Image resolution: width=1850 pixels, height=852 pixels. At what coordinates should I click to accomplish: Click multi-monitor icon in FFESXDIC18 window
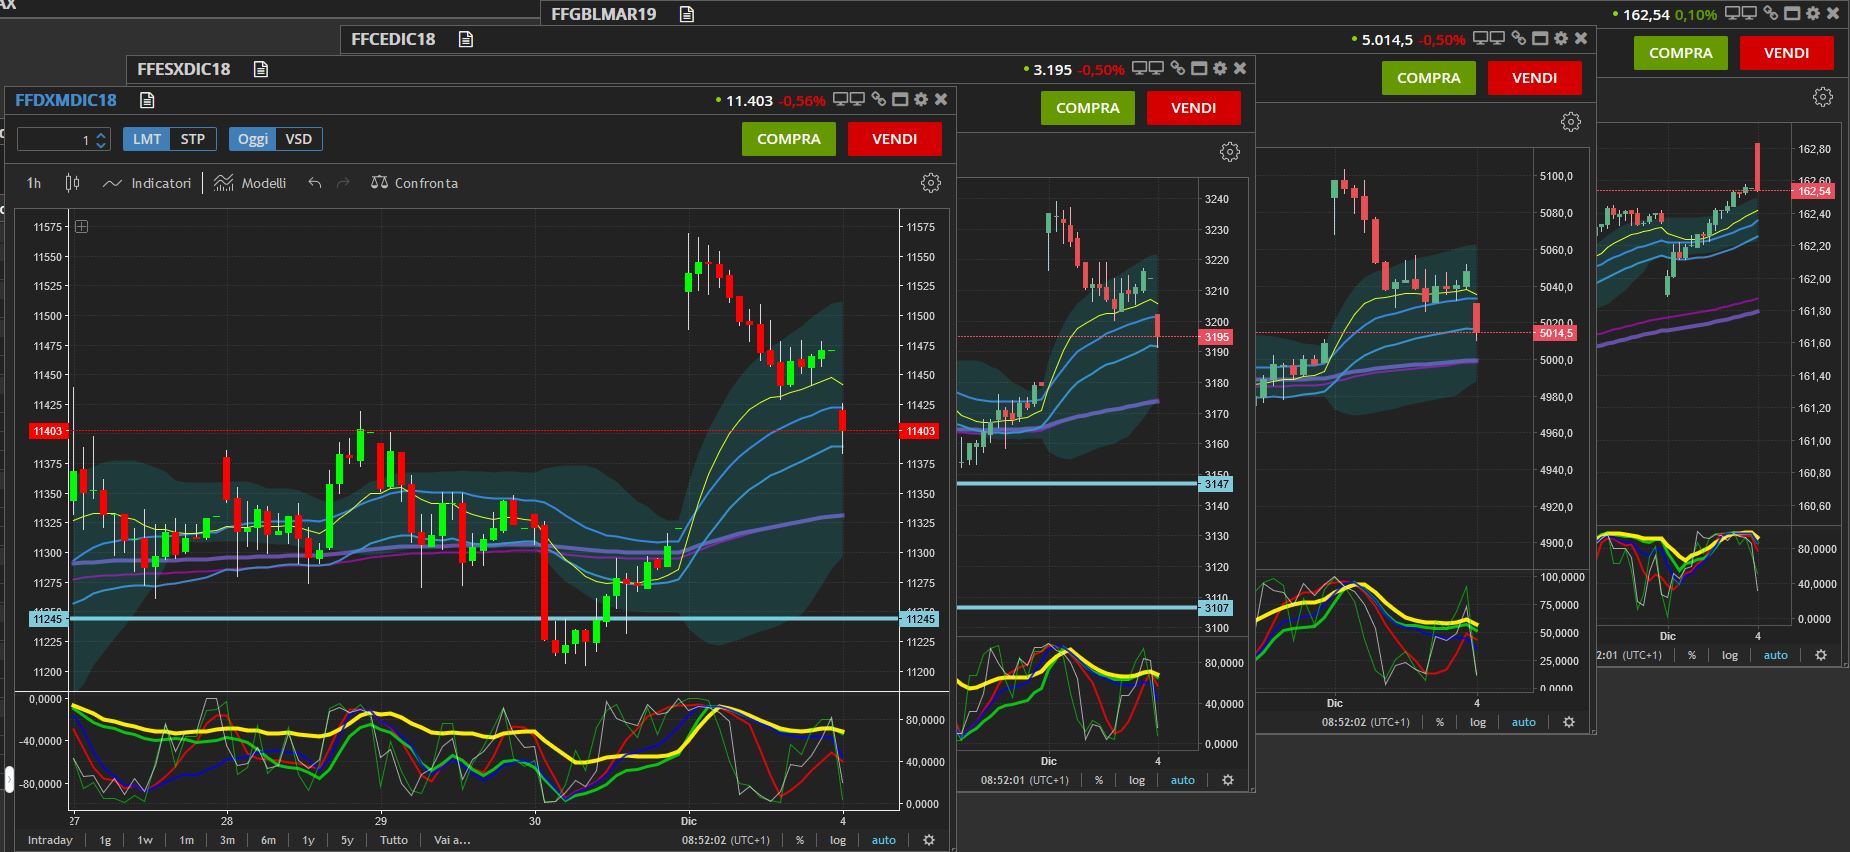click(1148, 69)
